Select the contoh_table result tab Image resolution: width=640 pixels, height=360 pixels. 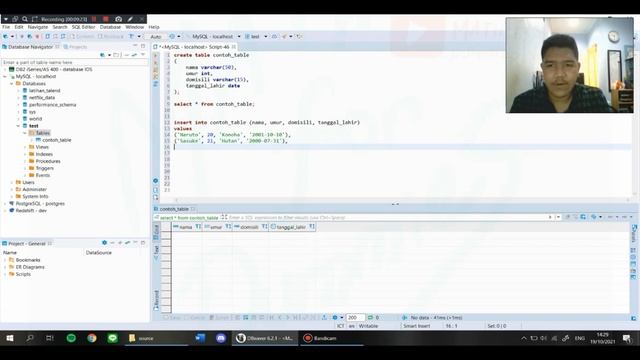175,209
